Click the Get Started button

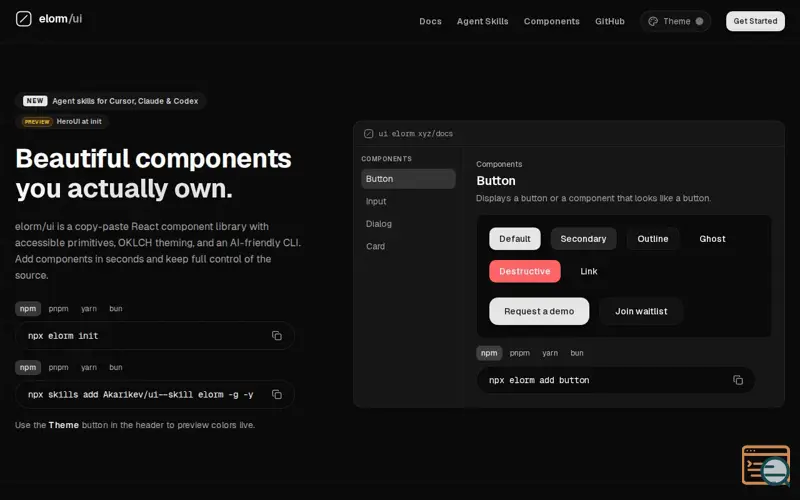[755, 21]
